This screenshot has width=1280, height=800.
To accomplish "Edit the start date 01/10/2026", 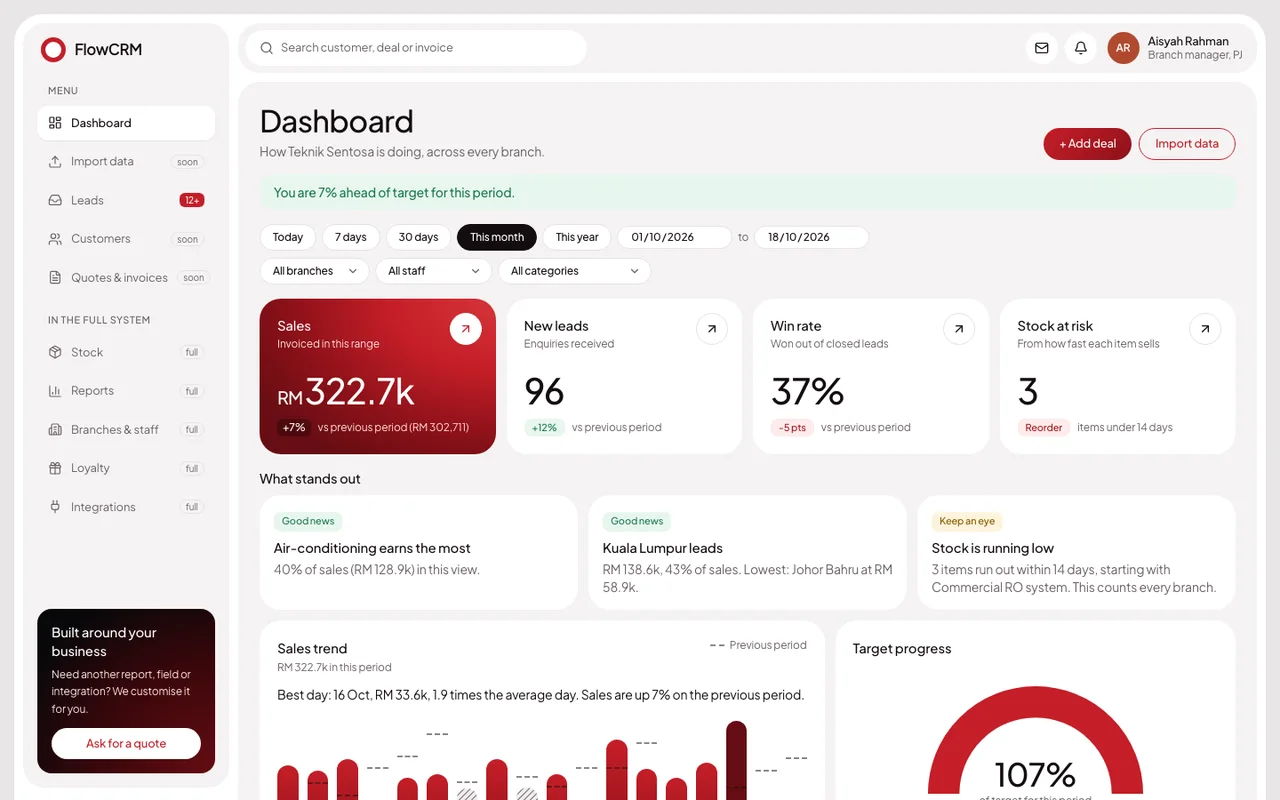I will pos(675,237).
